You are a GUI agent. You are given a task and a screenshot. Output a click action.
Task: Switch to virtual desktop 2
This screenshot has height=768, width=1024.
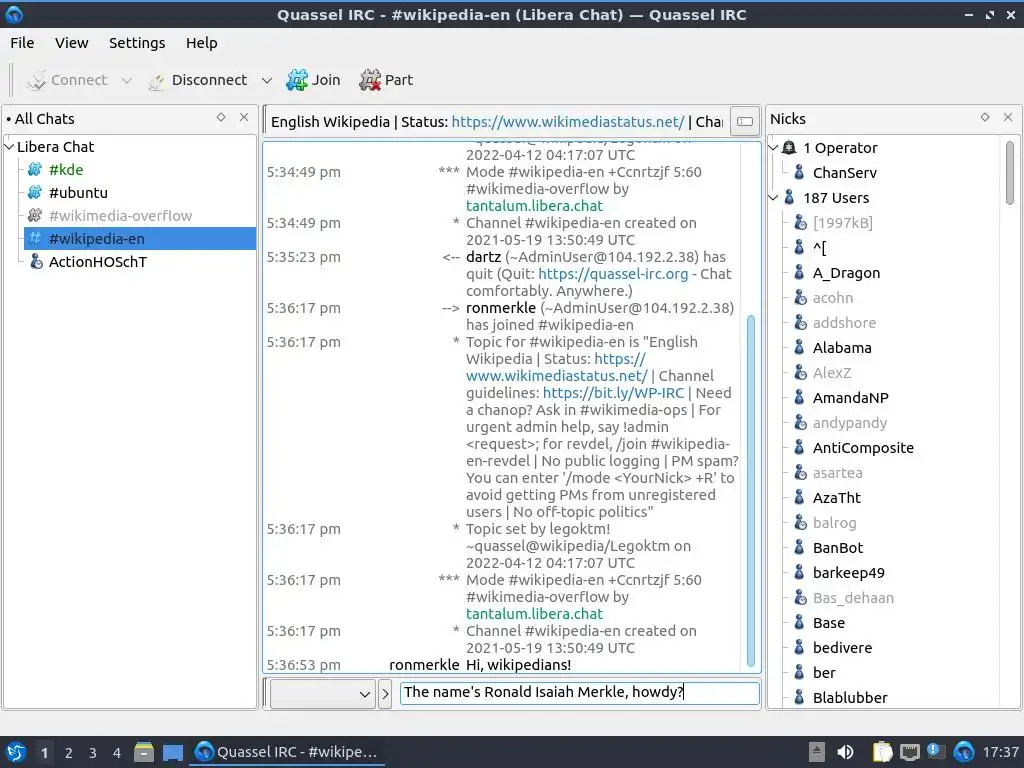pos(68,753)
